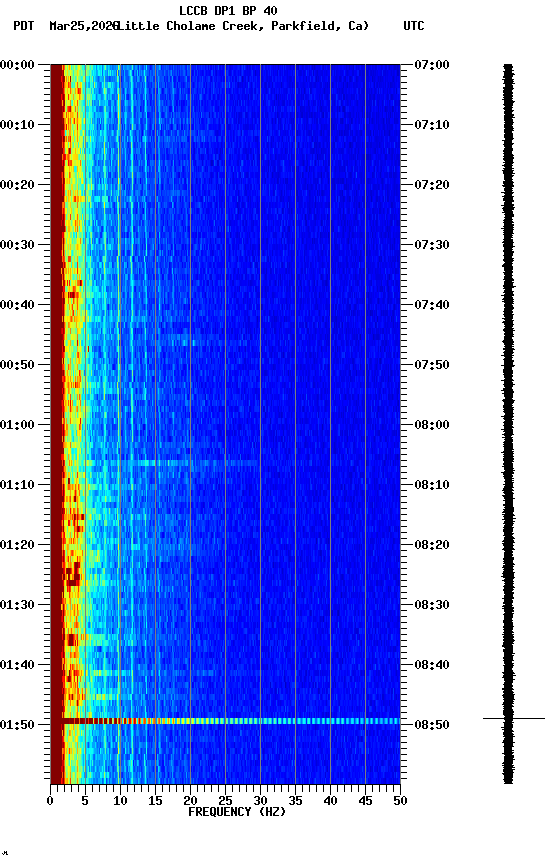Click the '45' frequency axis label

coord(365,801)
